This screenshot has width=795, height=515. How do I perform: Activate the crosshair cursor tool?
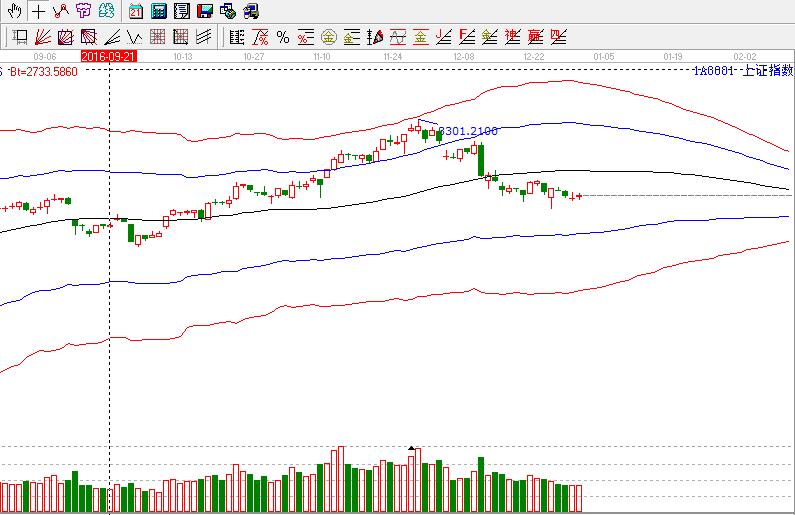point(37,12)
